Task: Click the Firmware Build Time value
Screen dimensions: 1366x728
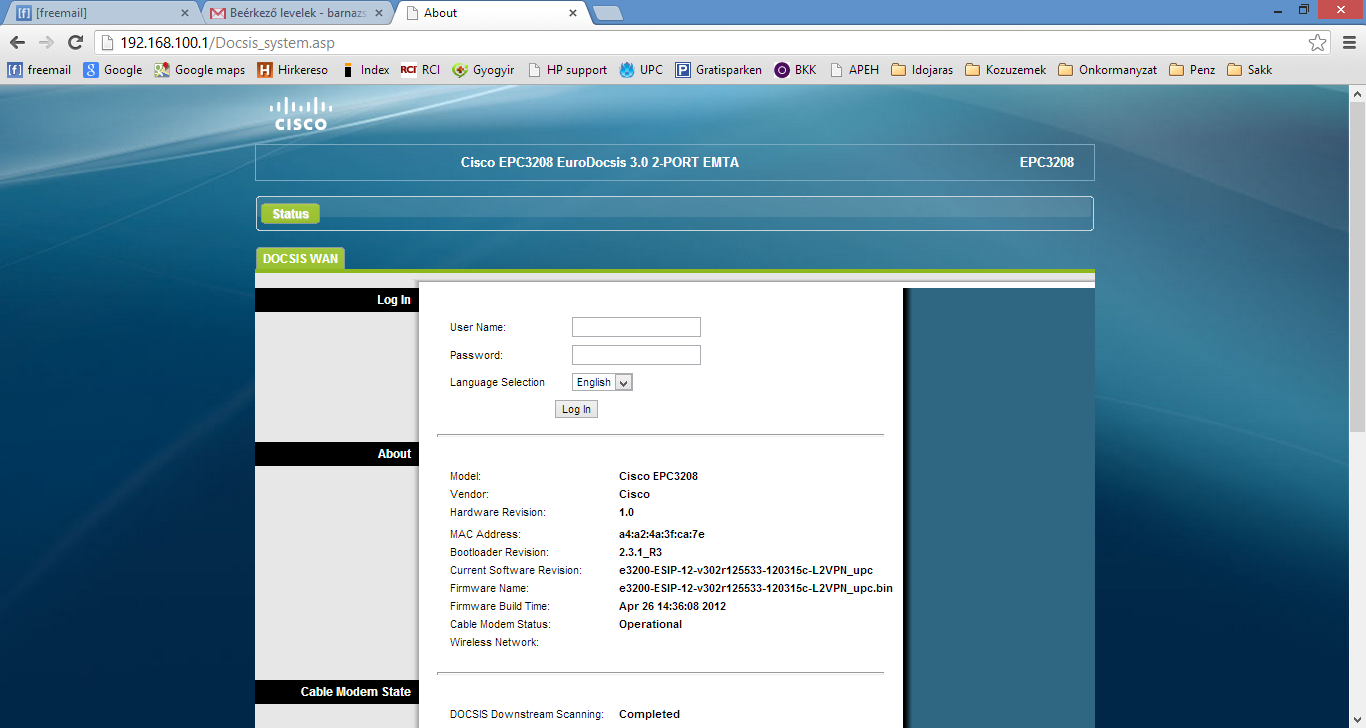Action: [672, 606]
